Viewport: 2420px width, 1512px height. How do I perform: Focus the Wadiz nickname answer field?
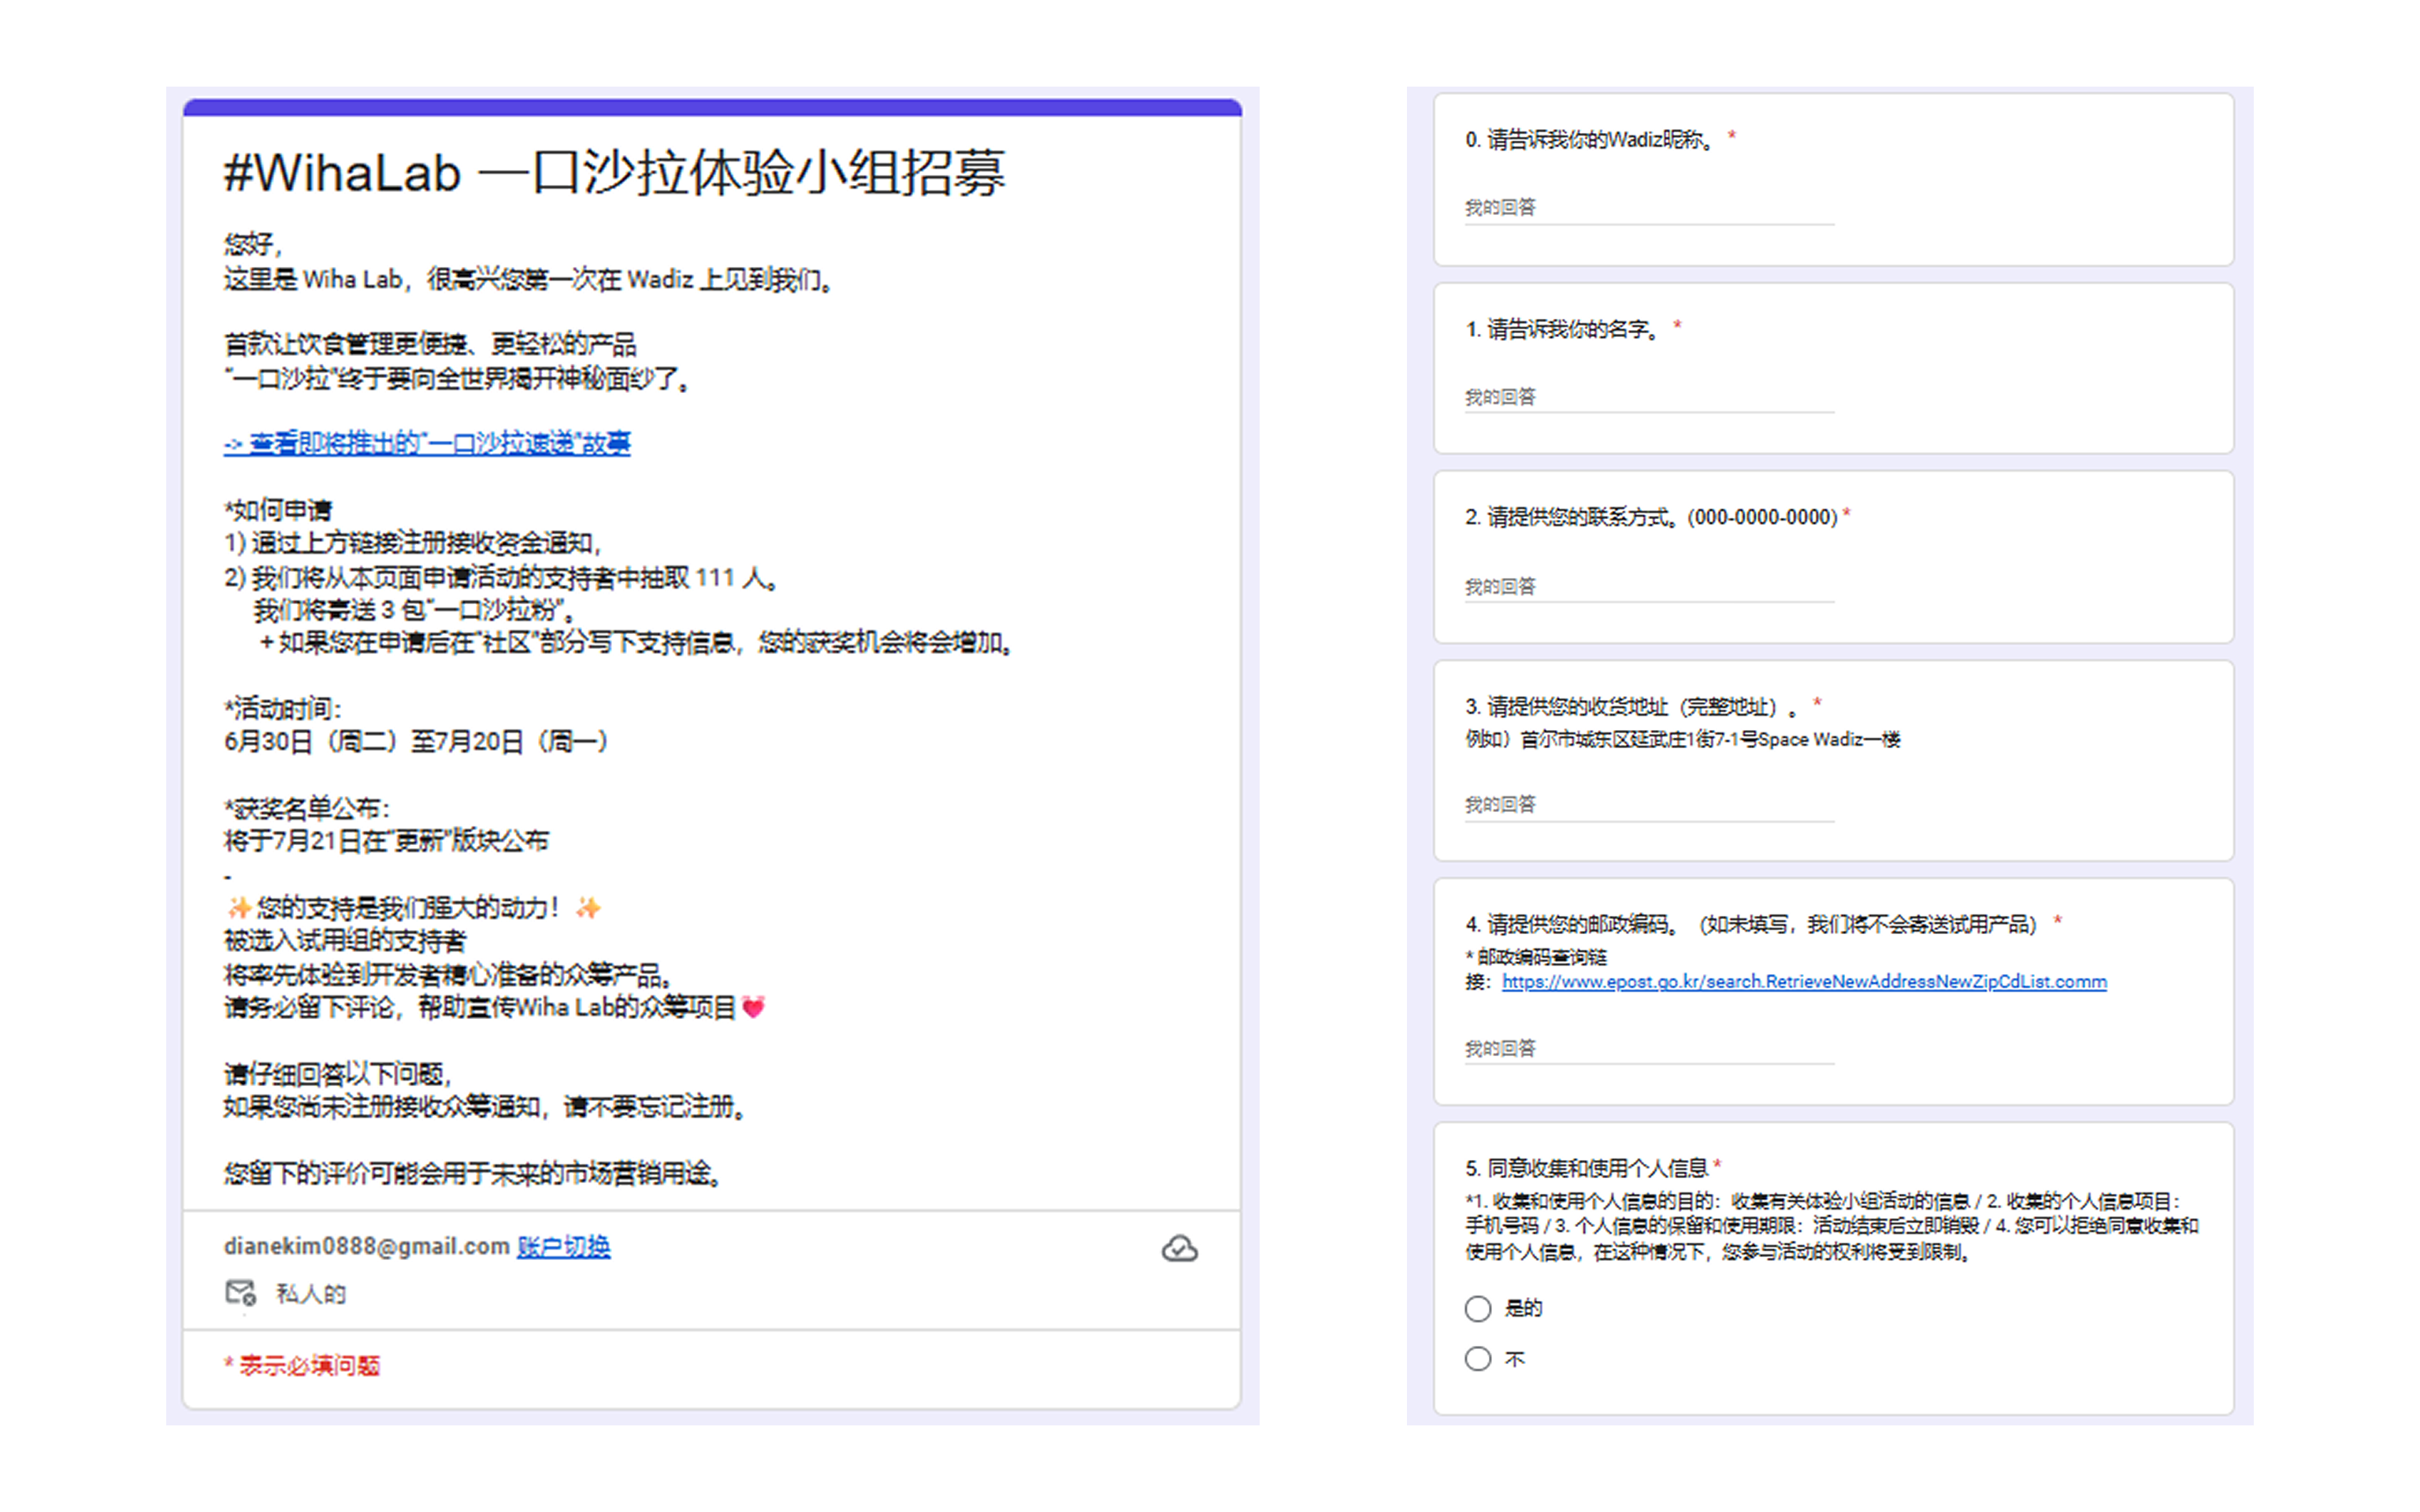pyautogui.click(x=1649, y=208)
